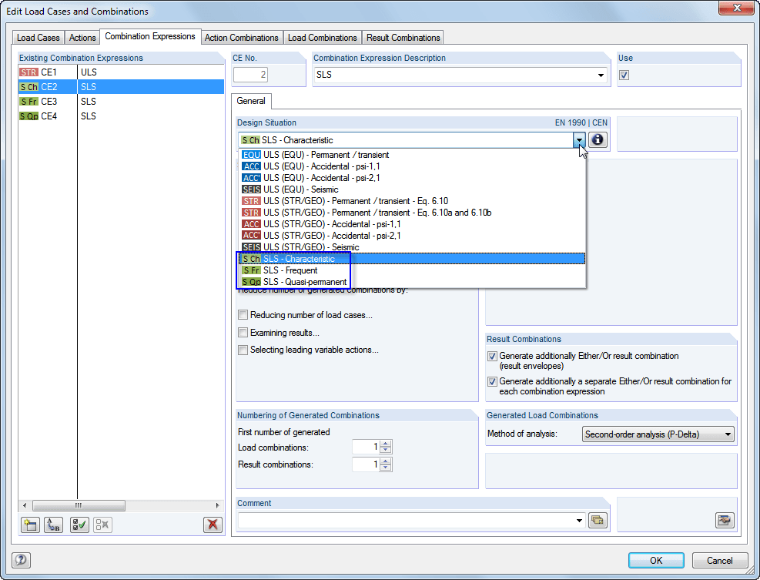Enable Reducing number of load cases
Image resolution: width=760 pixels, height=580 pixels.
(243, 315)
